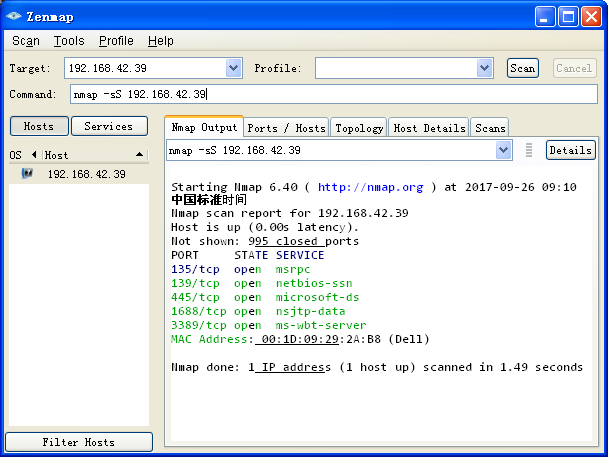
Task: Open the Help menu
Action: pyautogui.click(x=161, y=41)
